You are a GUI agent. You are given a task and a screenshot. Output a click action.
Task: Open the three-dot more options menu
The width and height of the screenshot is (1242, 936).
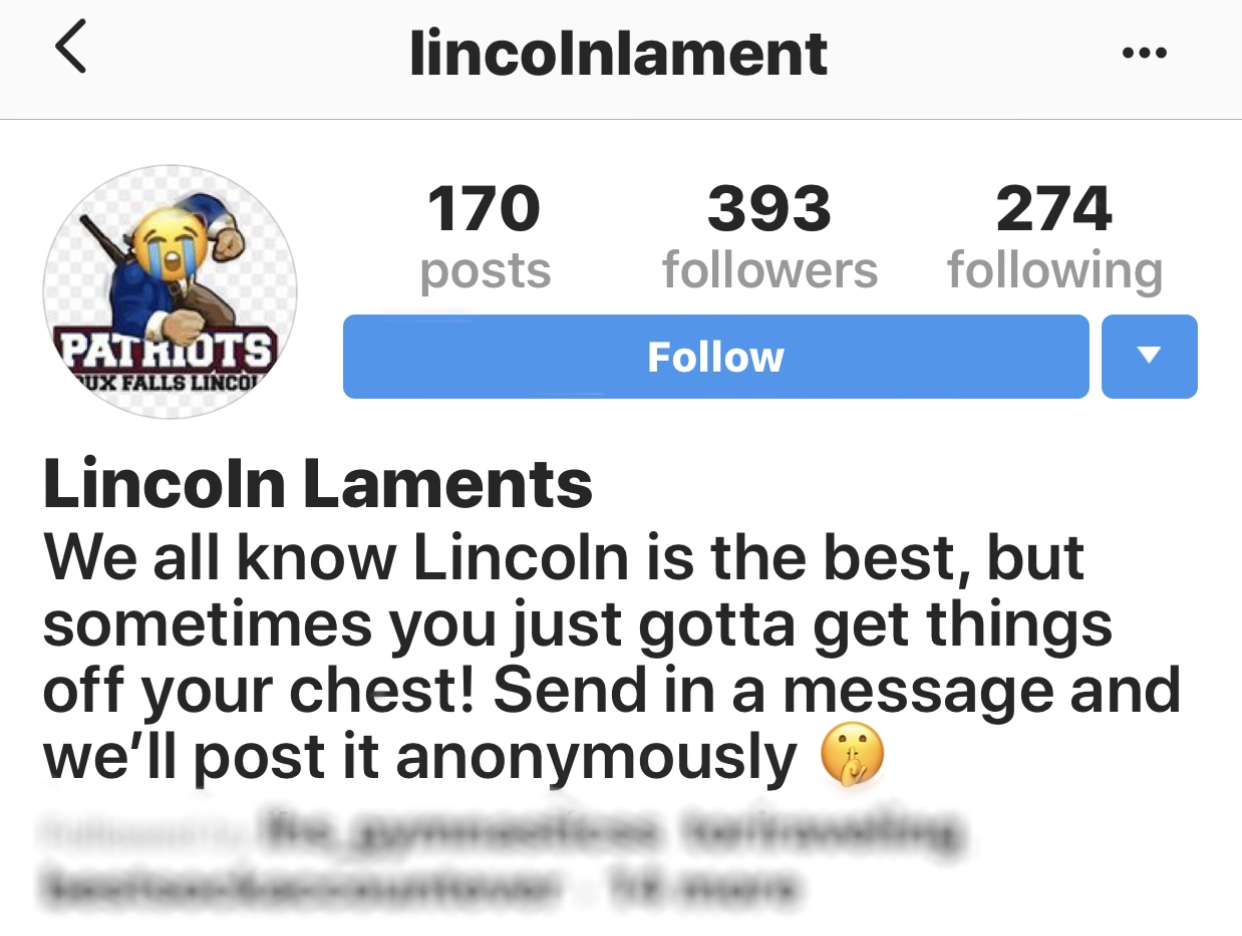[1144, 53]
